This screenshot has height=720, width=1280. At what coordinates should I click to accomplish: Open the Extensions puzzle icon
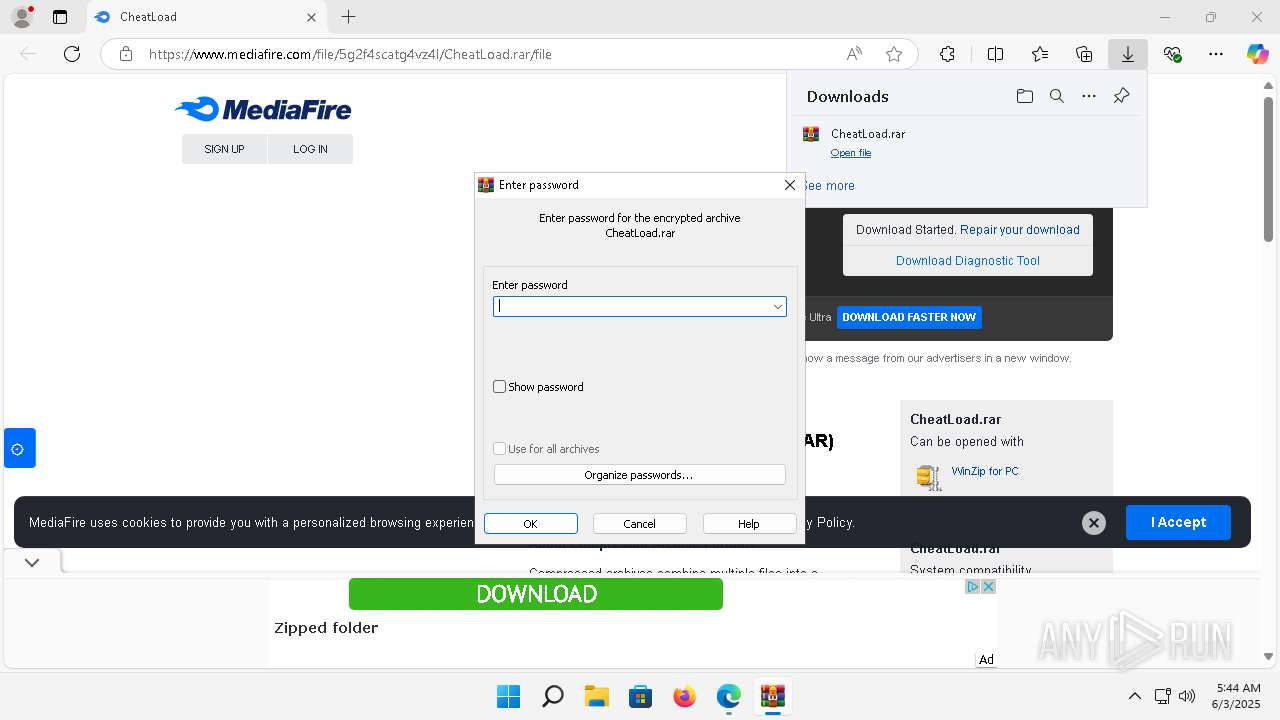click(947, 54)
